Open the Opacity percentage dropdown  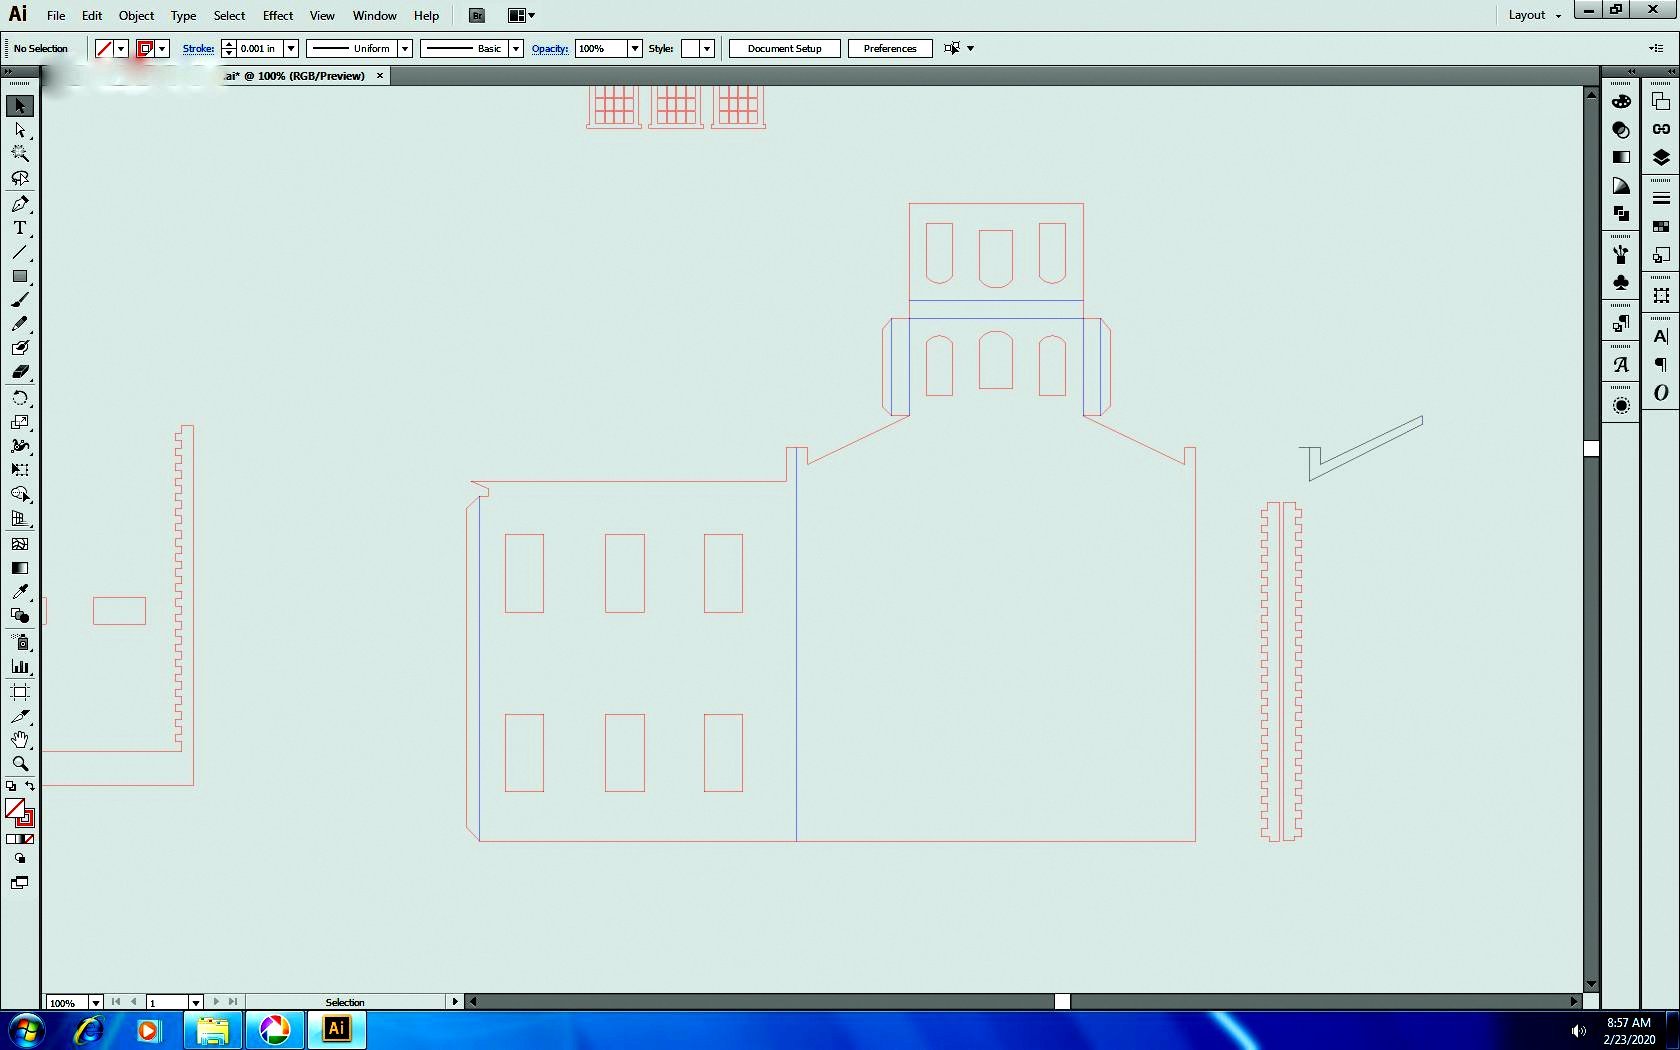coord(634,48)
